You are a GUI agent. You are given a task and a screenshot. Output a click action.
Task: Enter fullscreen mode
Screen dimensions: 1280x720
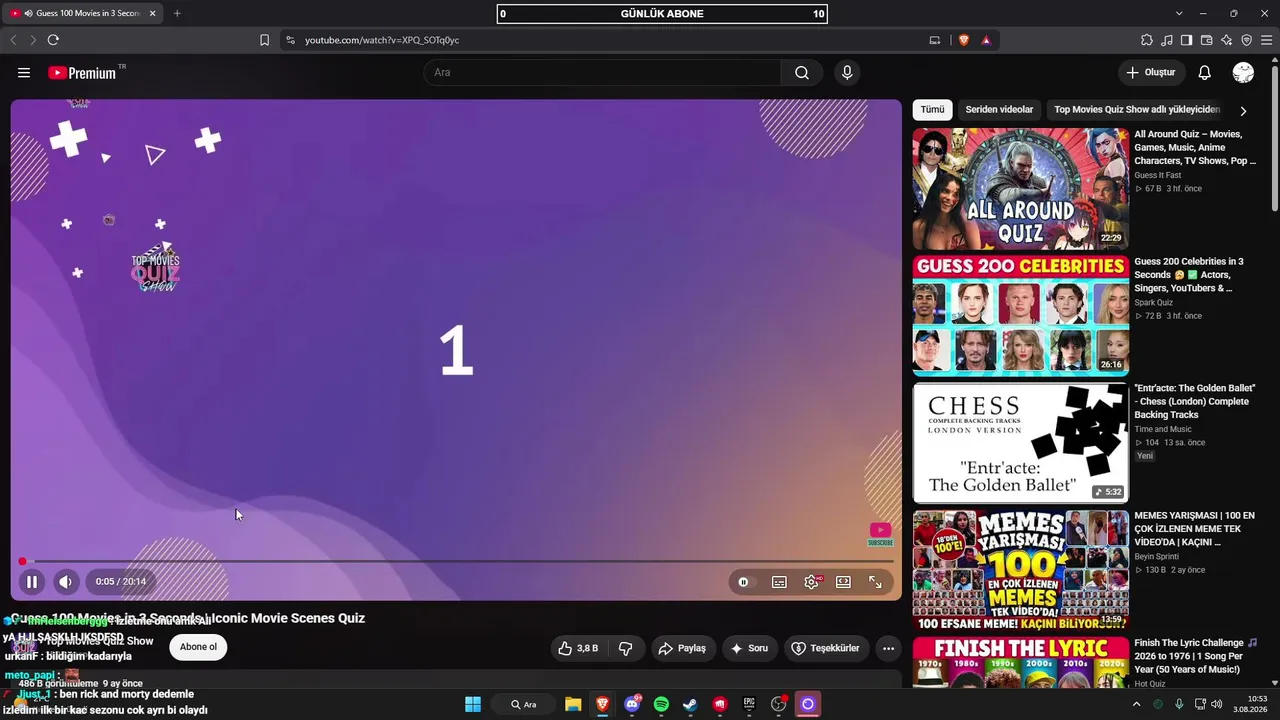[875, 582]
